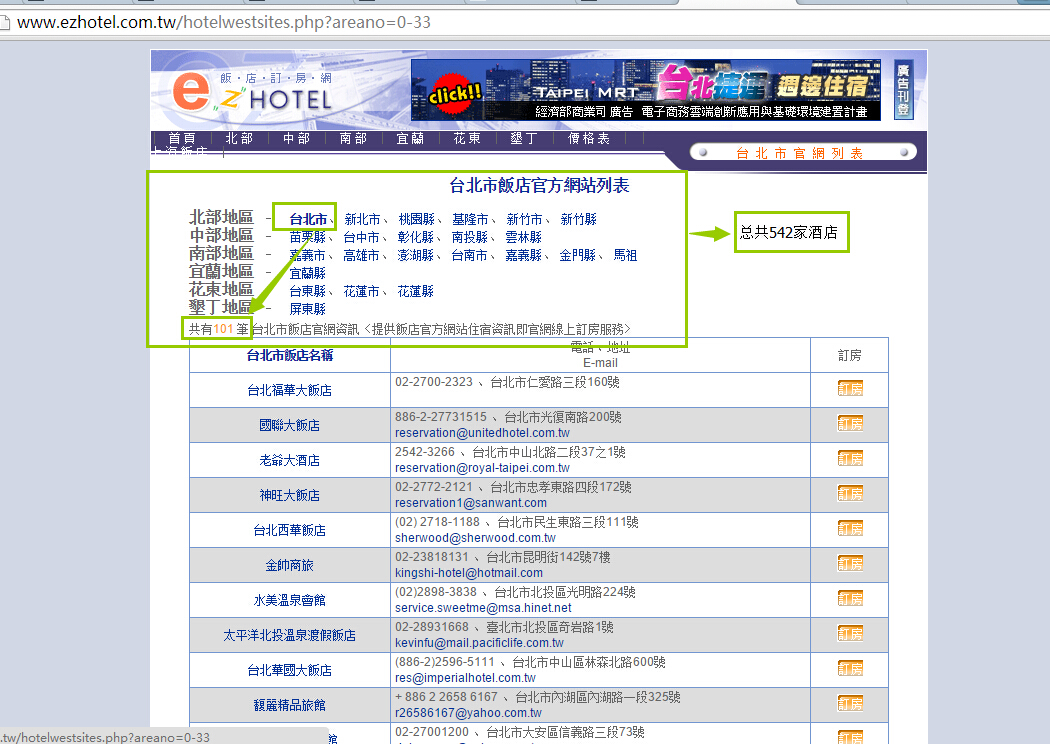The height and width of the screenshot is (744, 1050).
Task: Open 老爺大酒店 hotel link
Action: pyautogui.click(x=289, y=460)
